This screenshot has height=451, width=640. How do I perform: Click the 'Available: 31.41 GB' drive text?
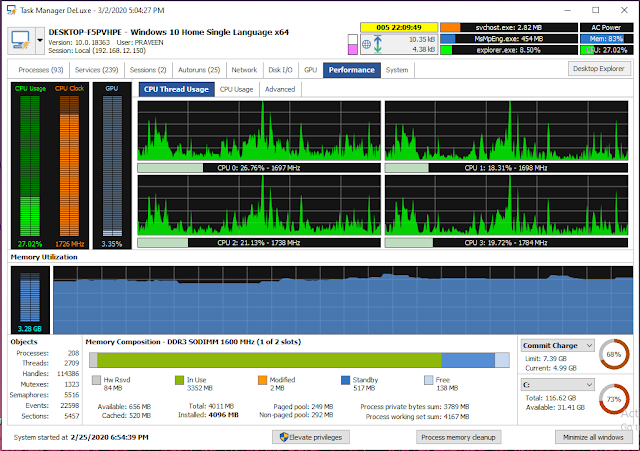coord(555,407)
